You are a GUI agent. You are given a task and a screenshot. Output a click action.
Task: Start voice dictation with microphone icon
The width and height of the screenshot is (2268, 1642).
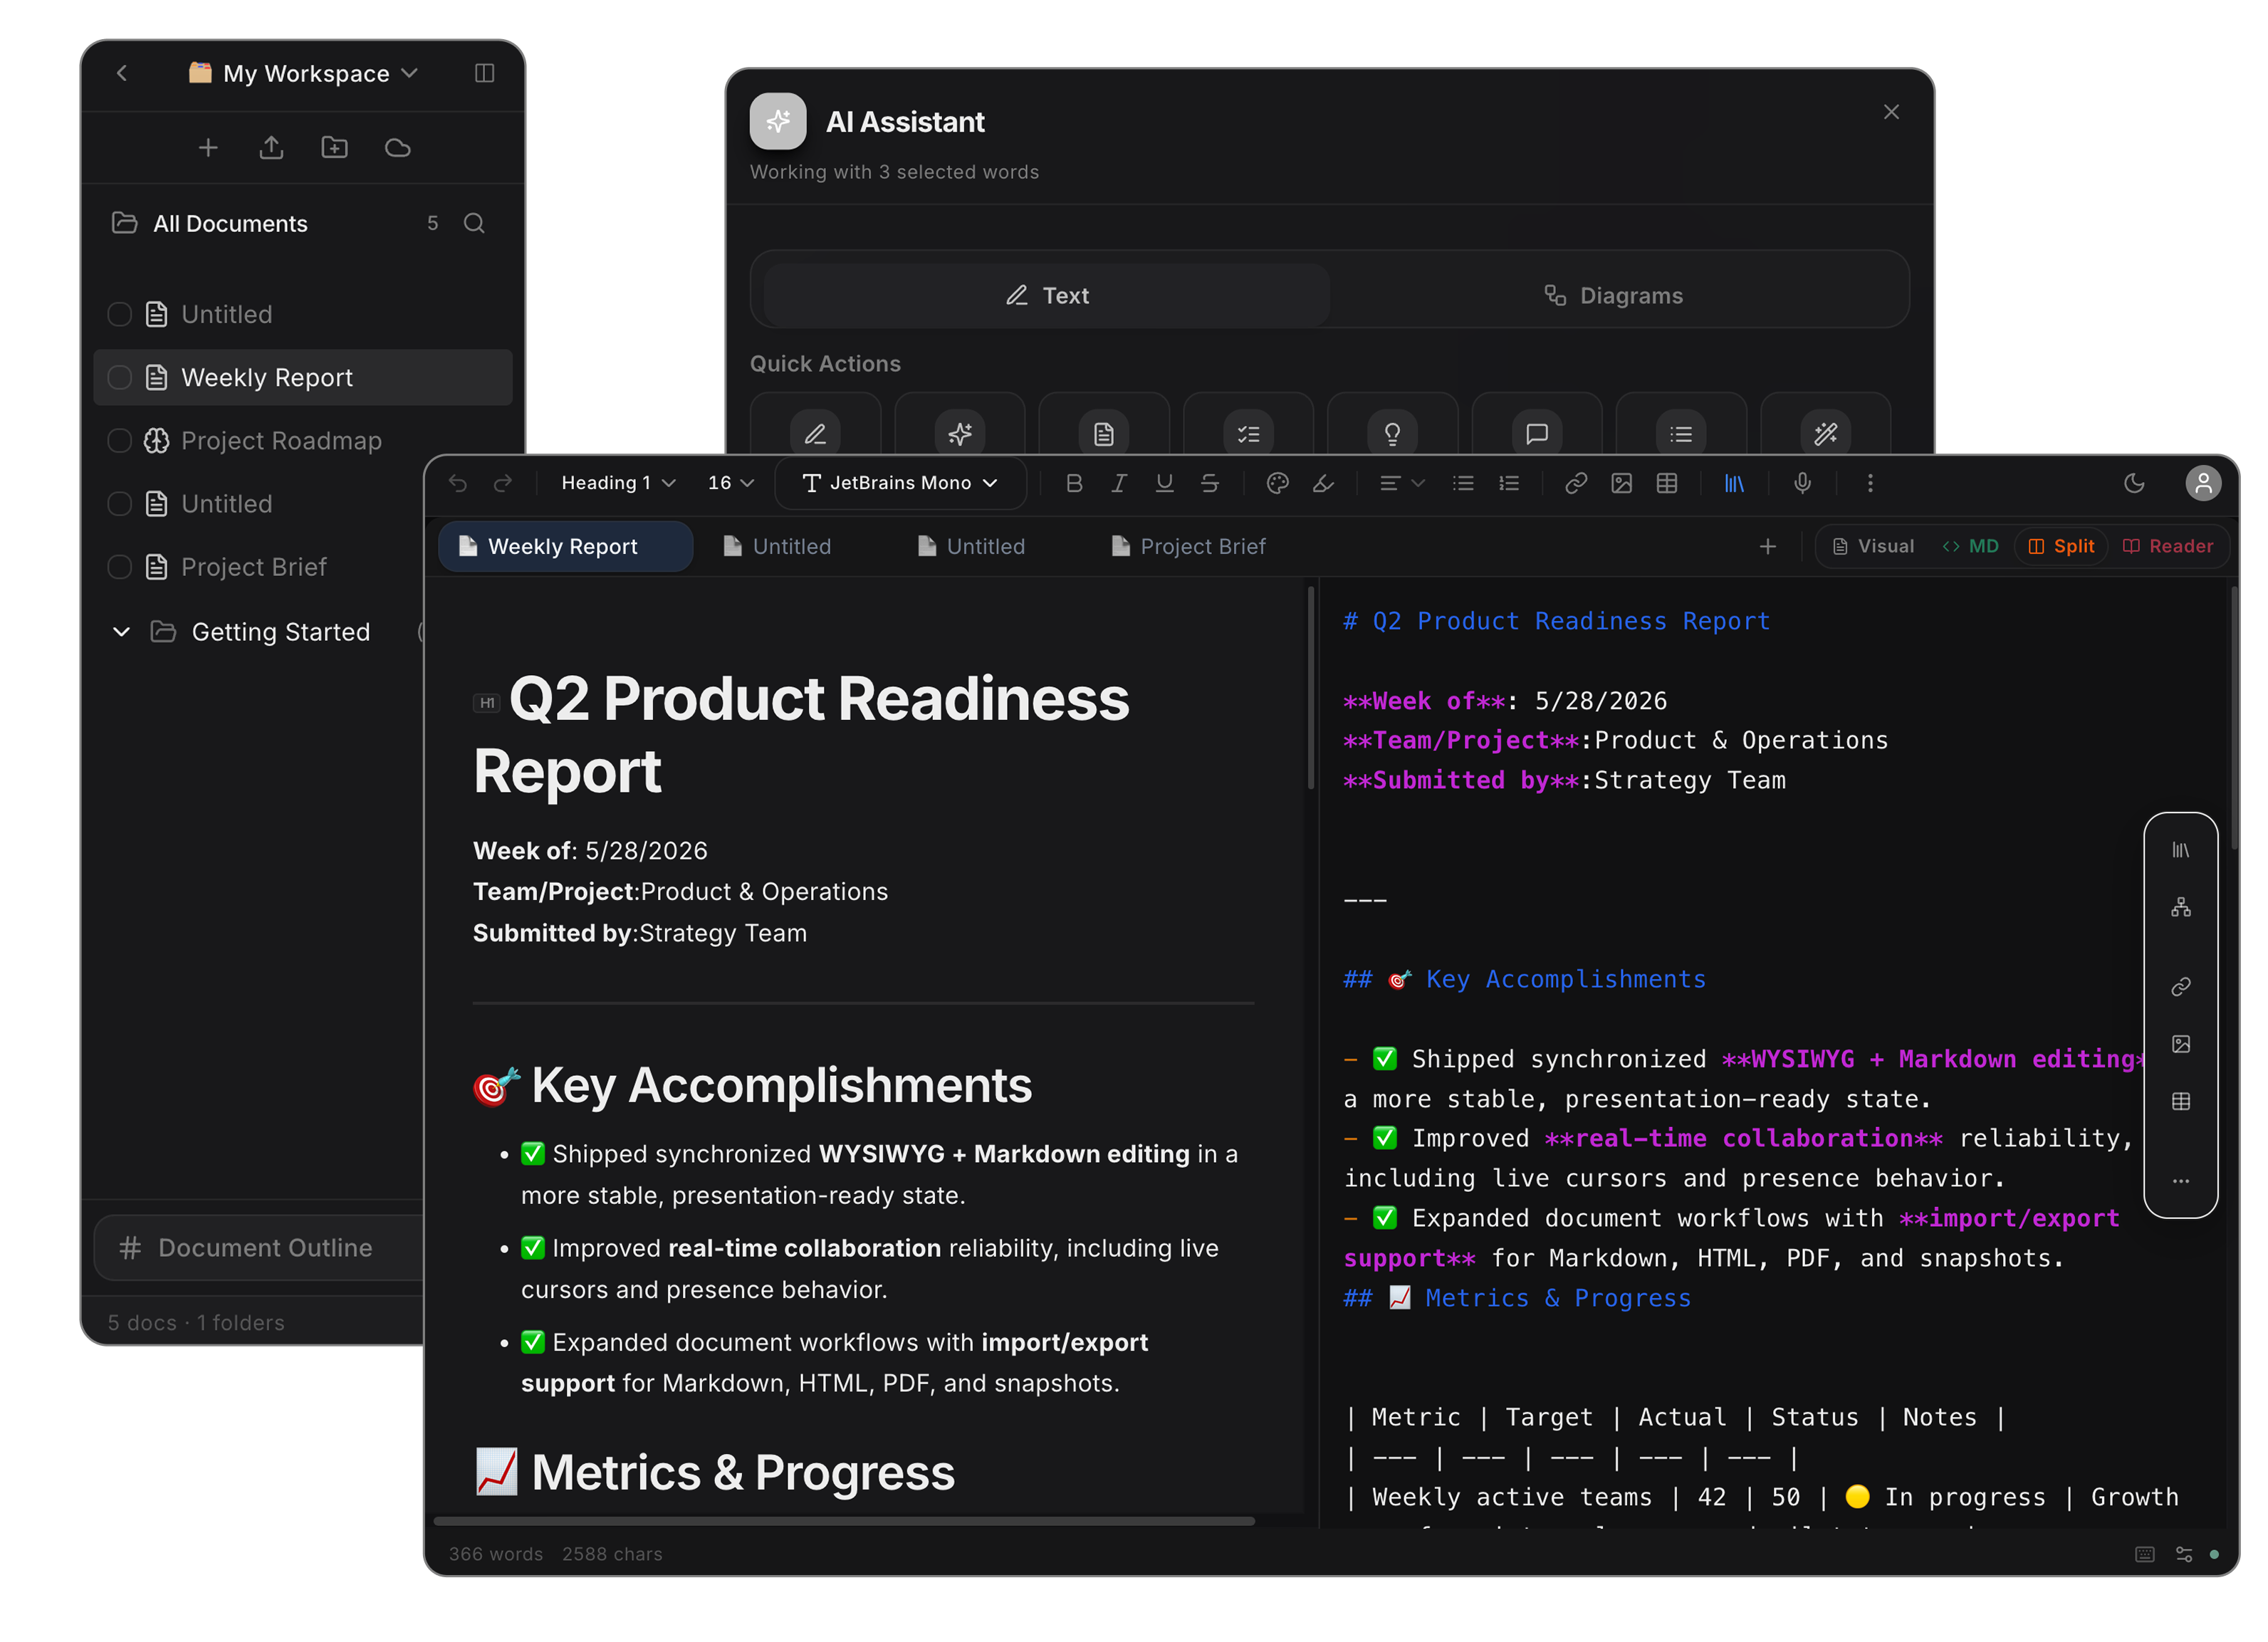(x=1802, y=483)
